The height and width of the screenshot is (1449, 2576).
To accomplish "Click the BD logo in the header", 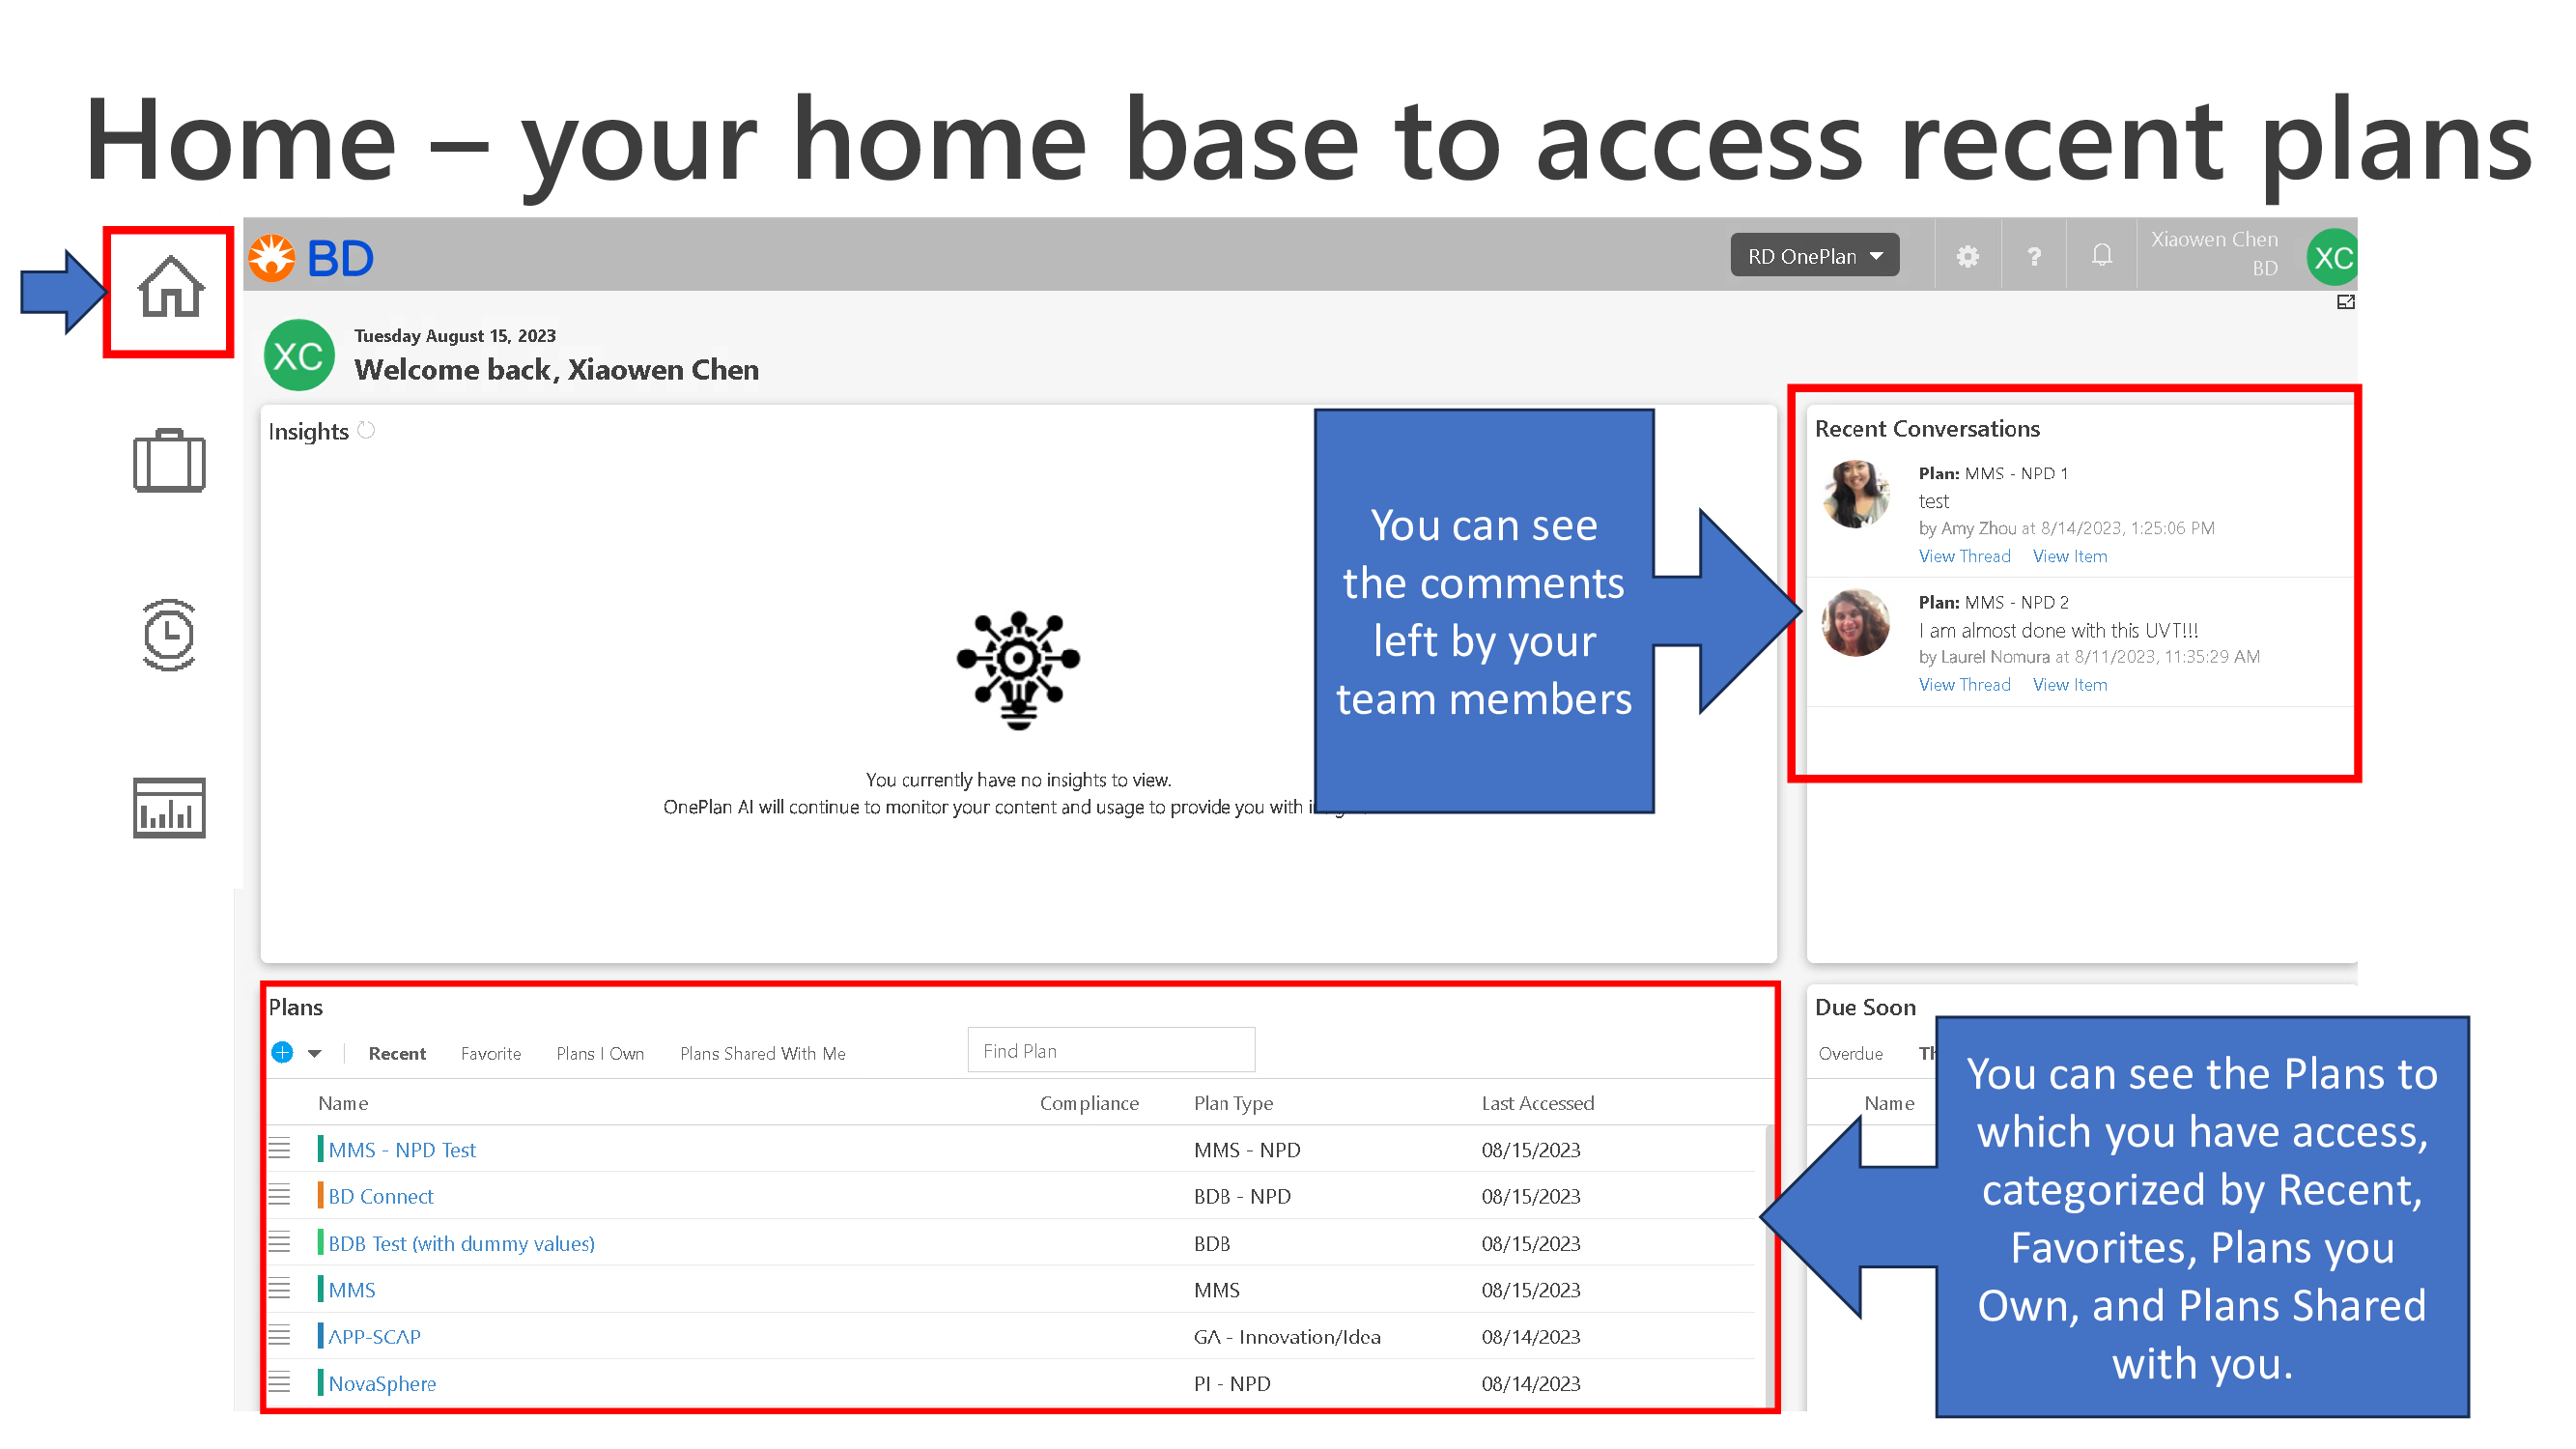I will pos(311,258).
